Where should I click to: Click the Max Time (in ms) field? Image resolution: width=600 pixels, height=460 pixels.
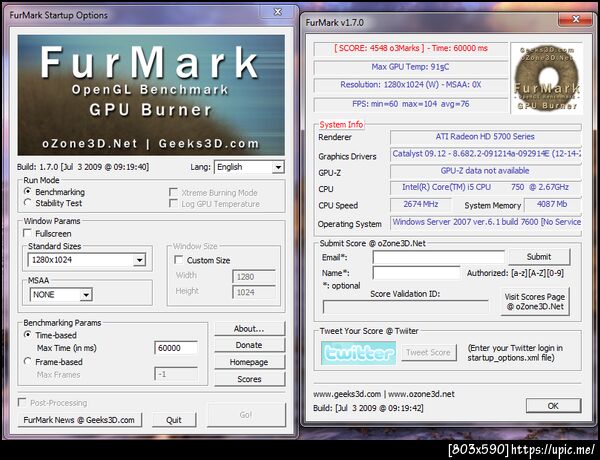(176, 348)
